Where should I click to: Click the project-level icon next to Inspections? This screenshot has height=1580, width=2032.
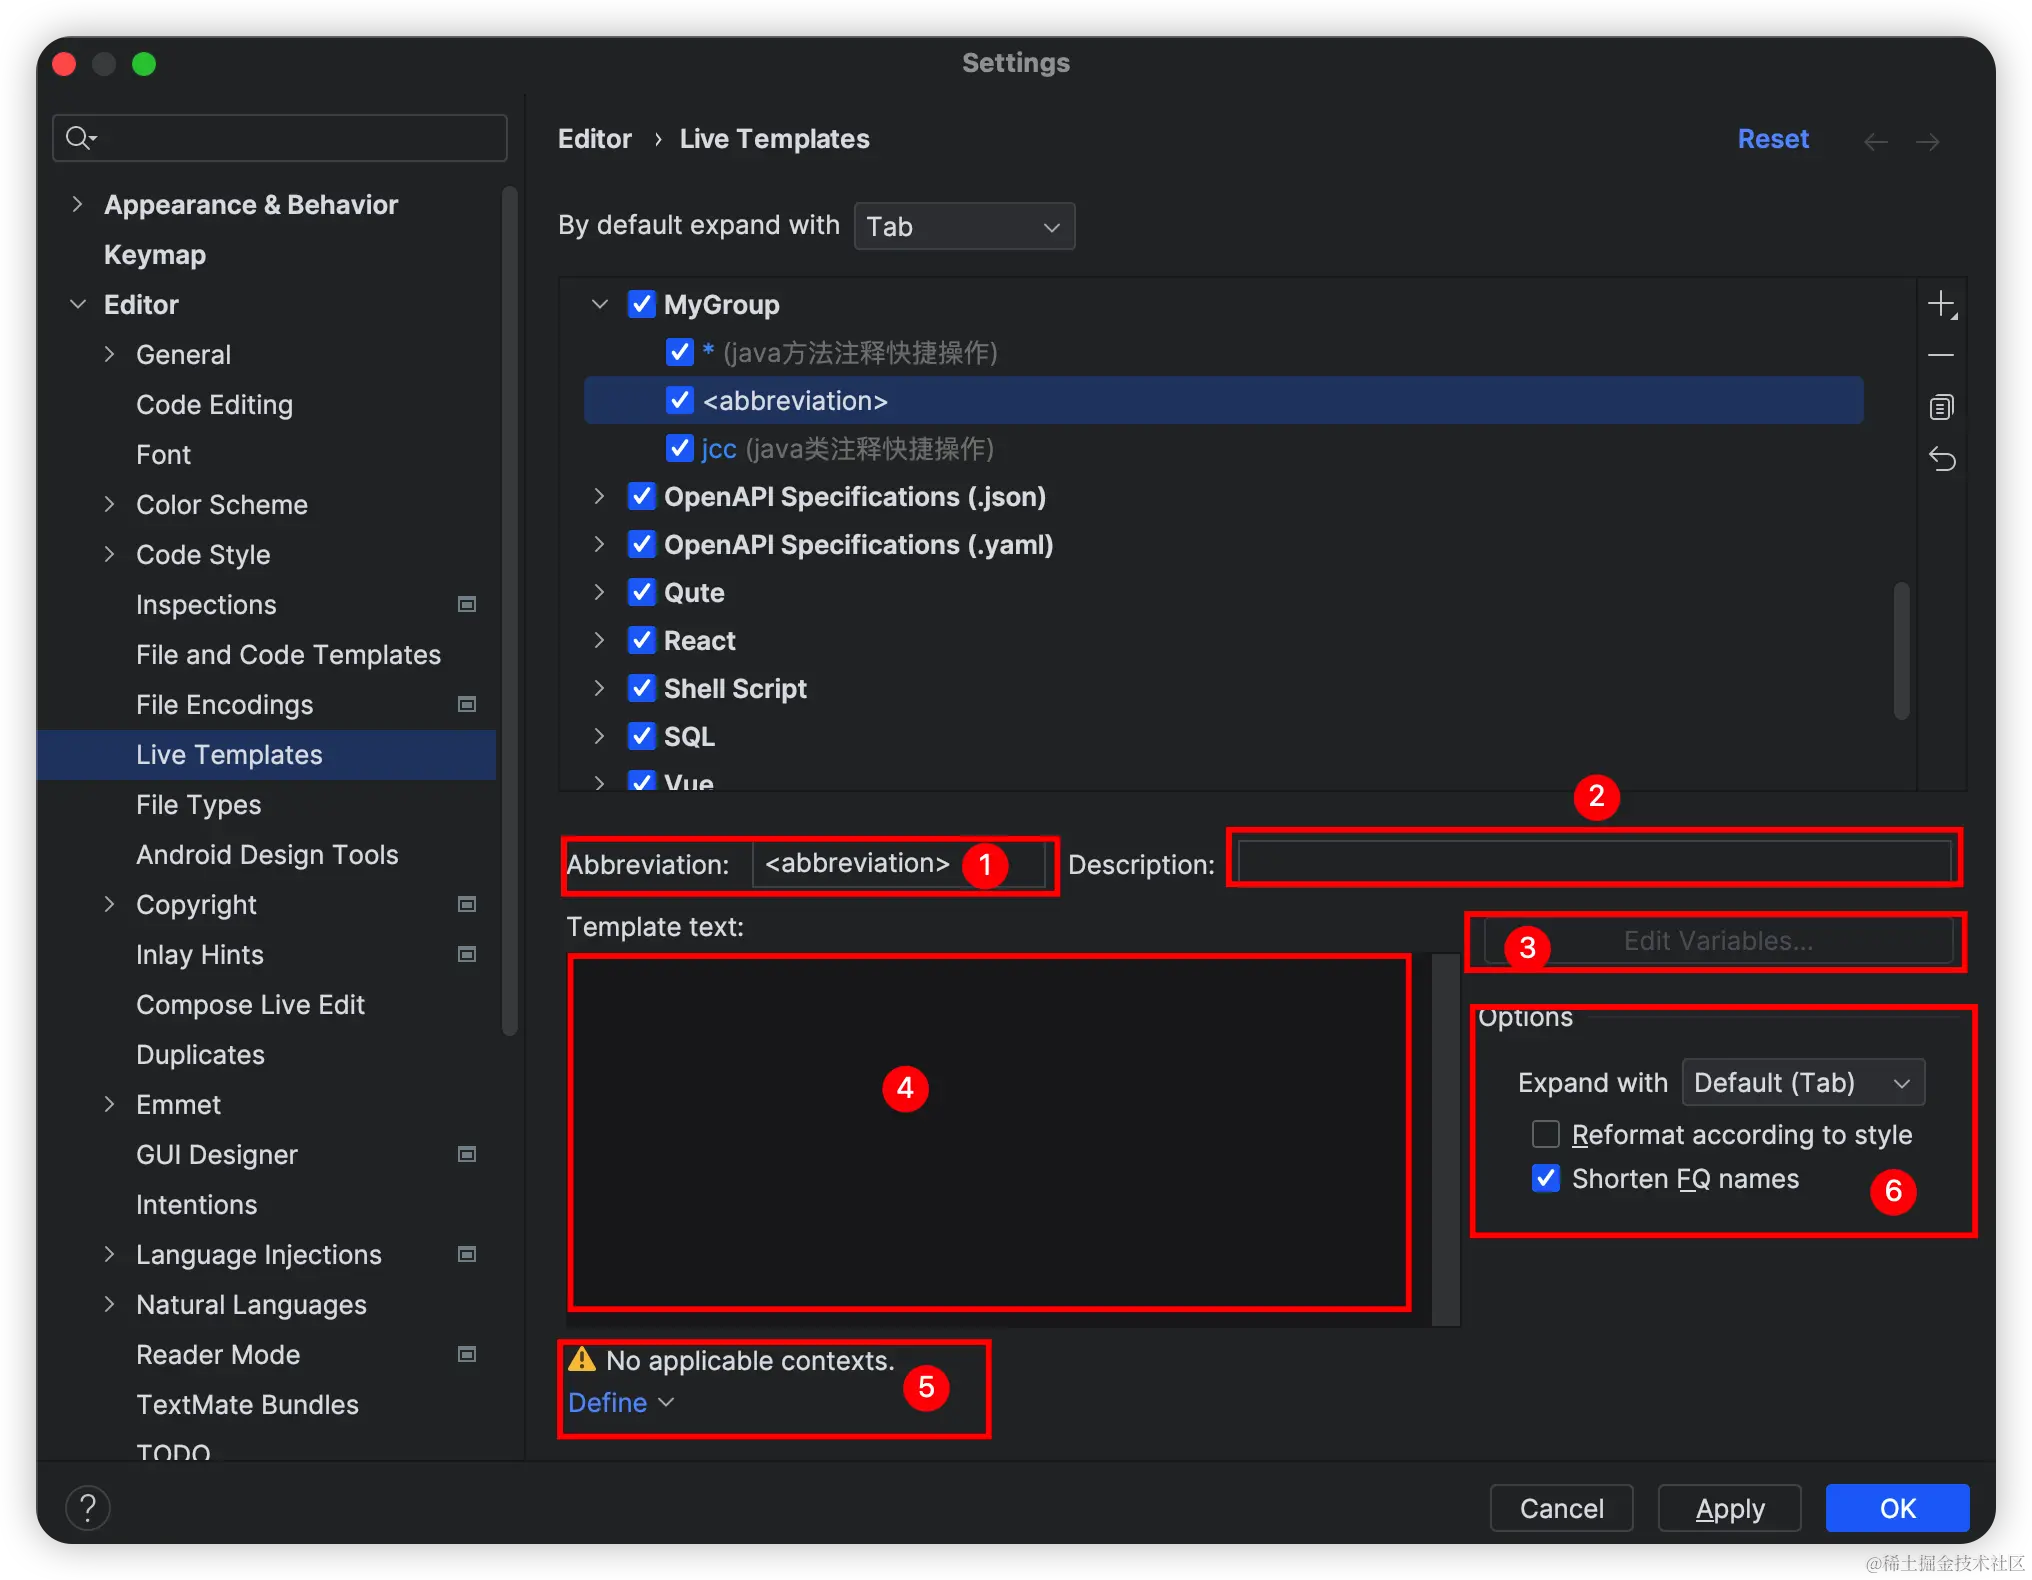click(467, 604)
